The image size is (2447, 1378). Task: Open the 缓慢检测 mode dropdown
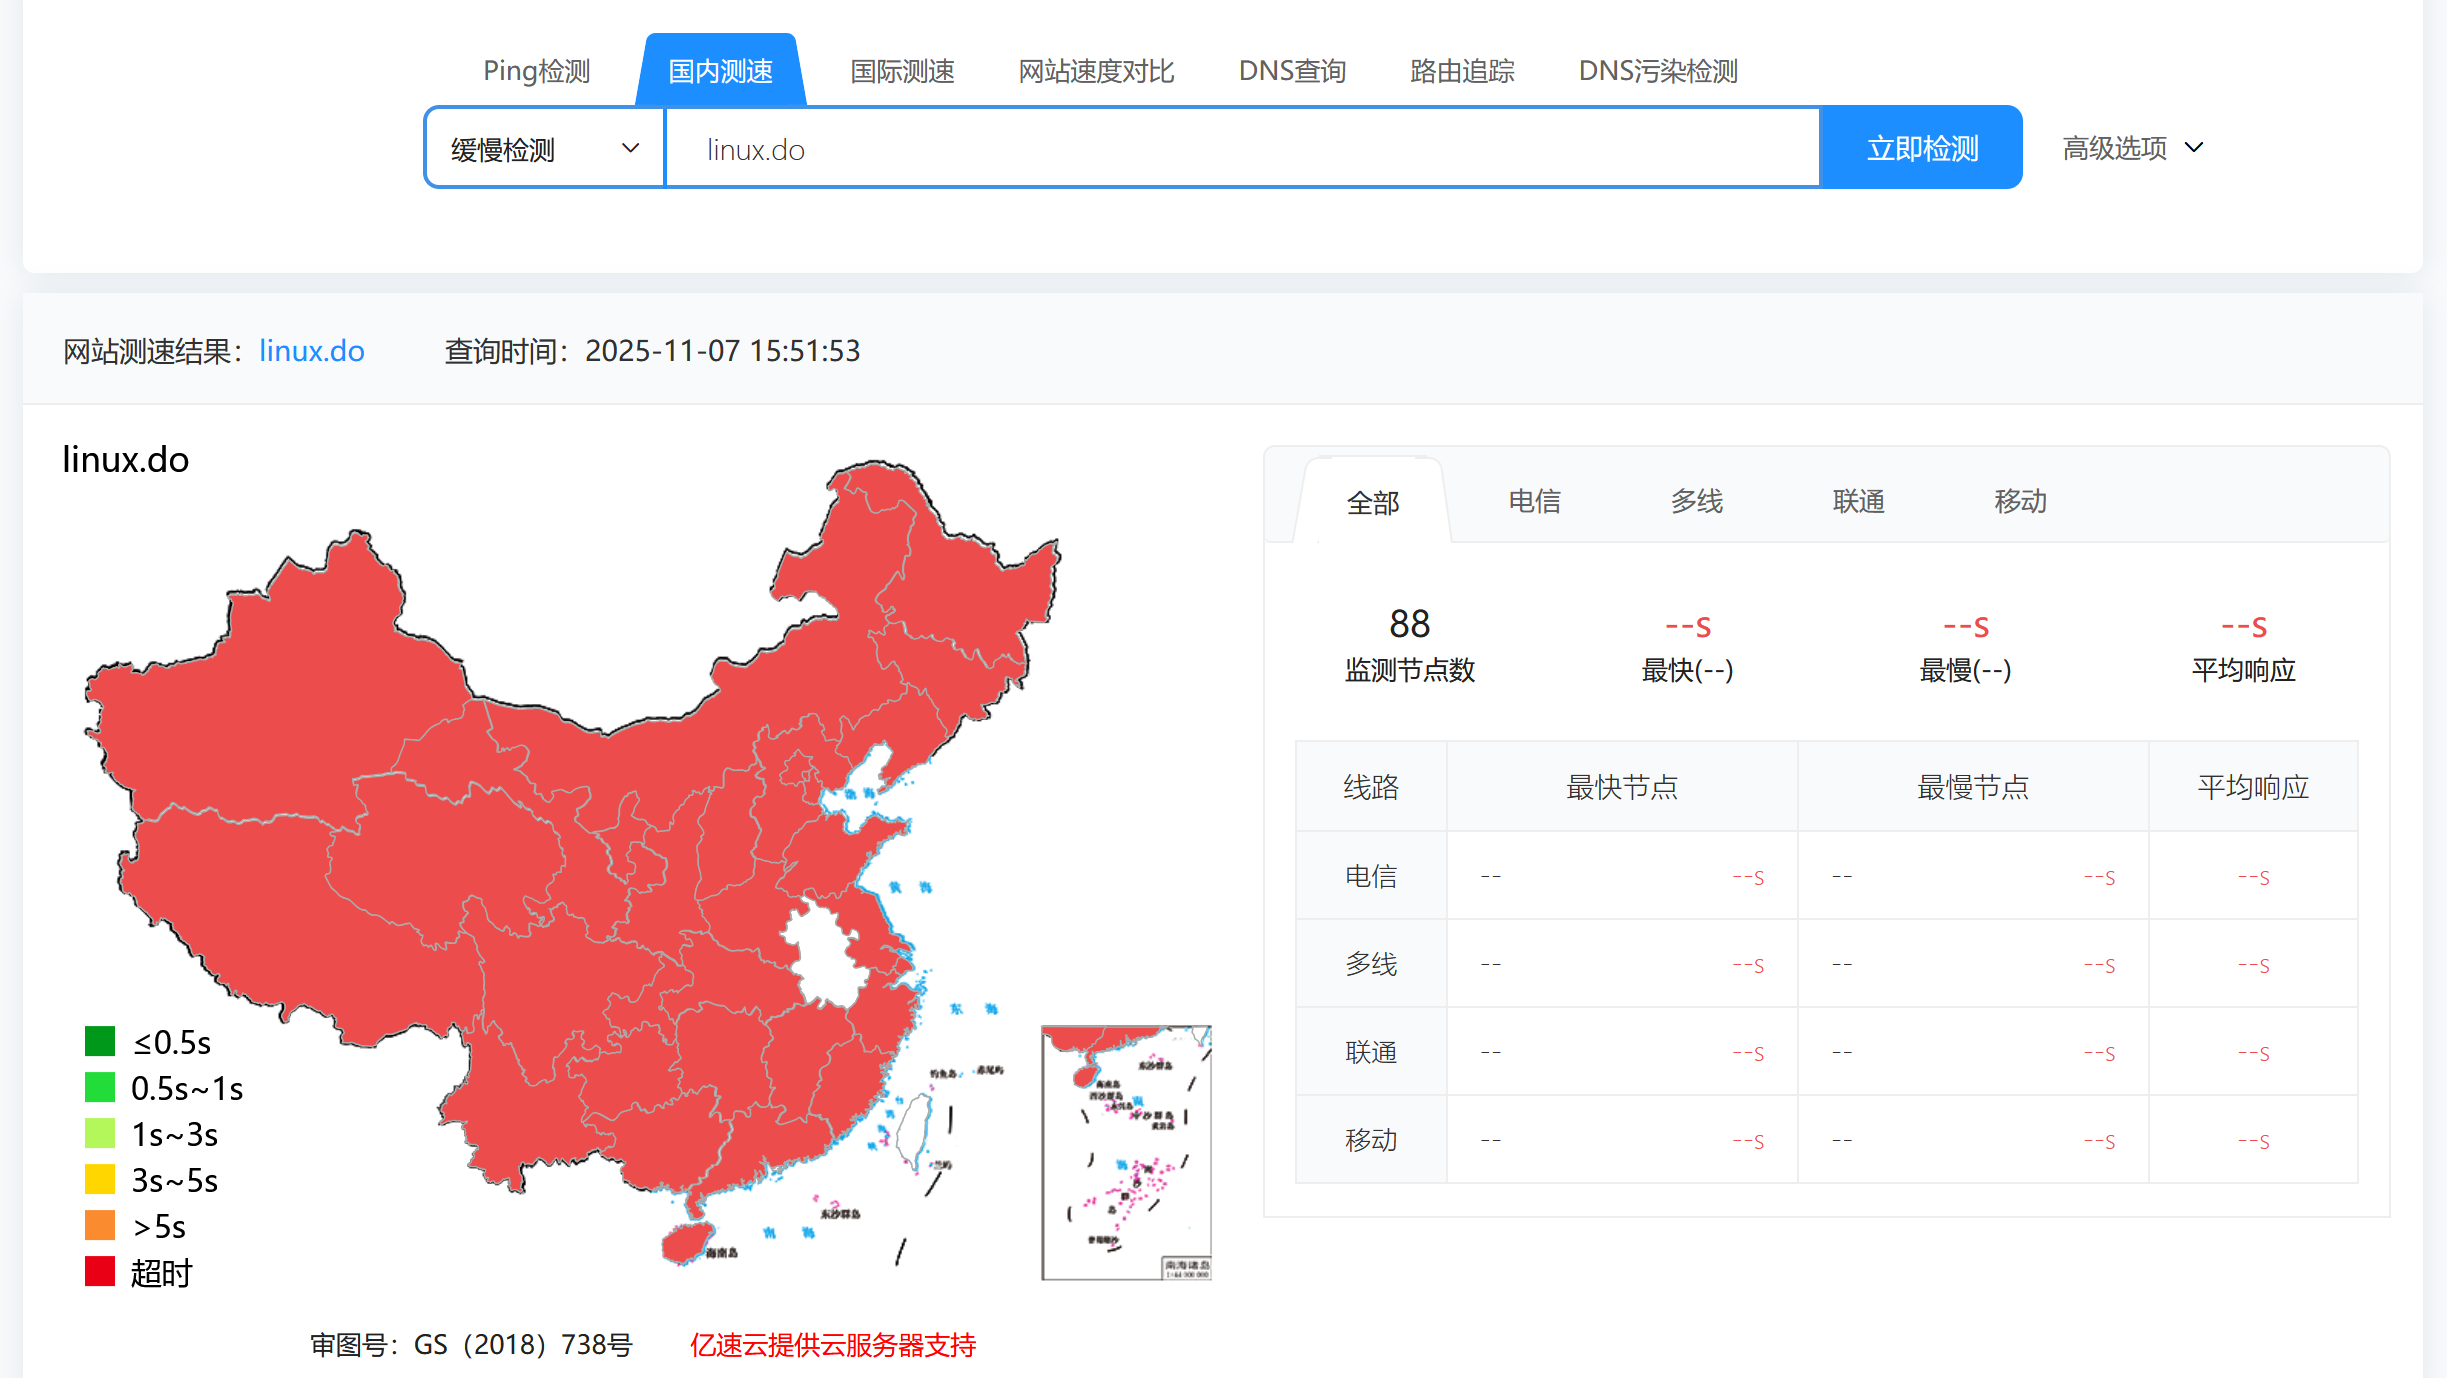click(x=544, y=149)
